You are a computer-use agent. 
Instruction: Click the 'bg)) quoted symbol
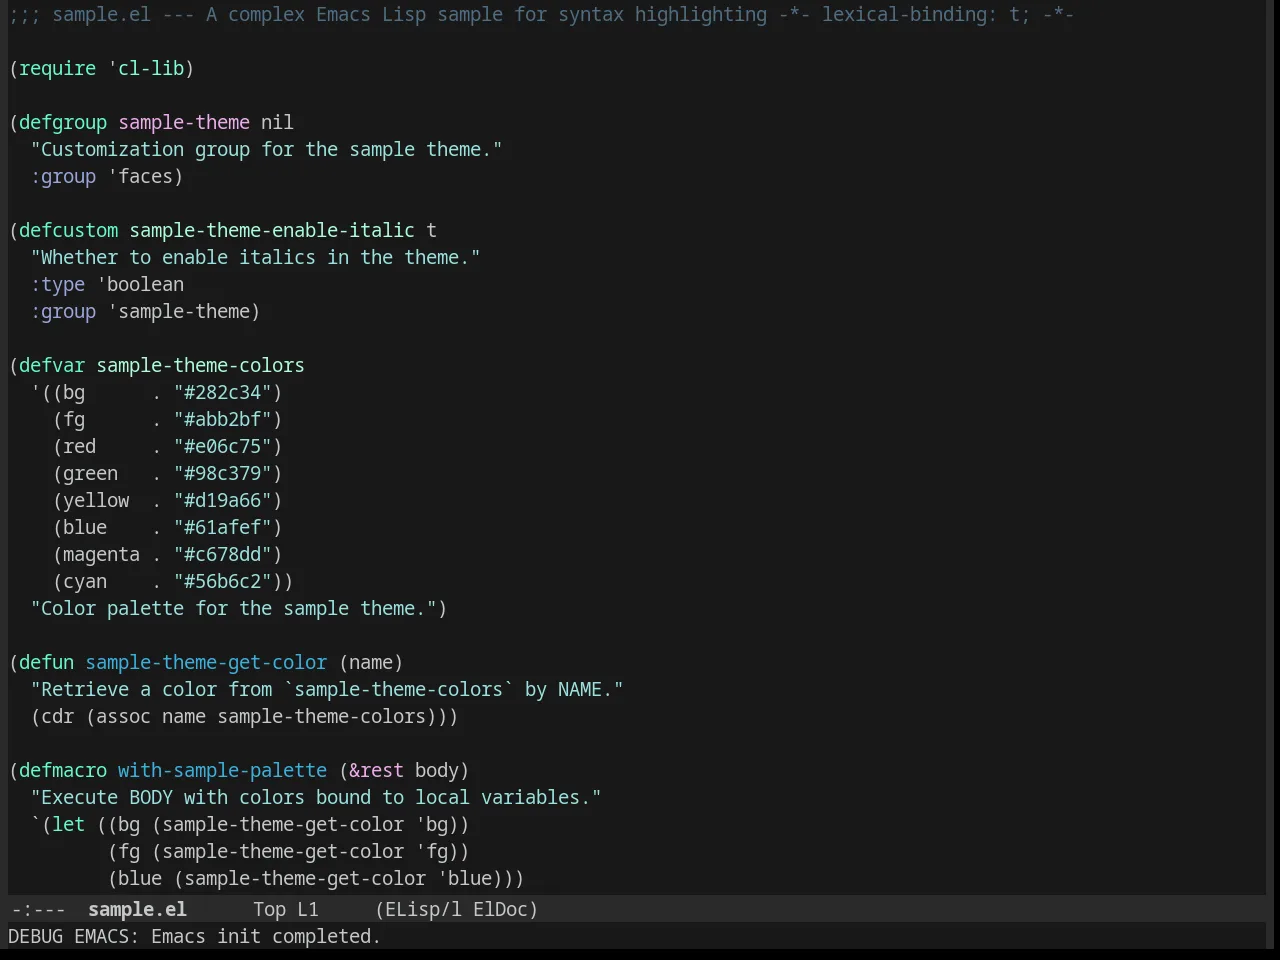[x=442, y=824]
